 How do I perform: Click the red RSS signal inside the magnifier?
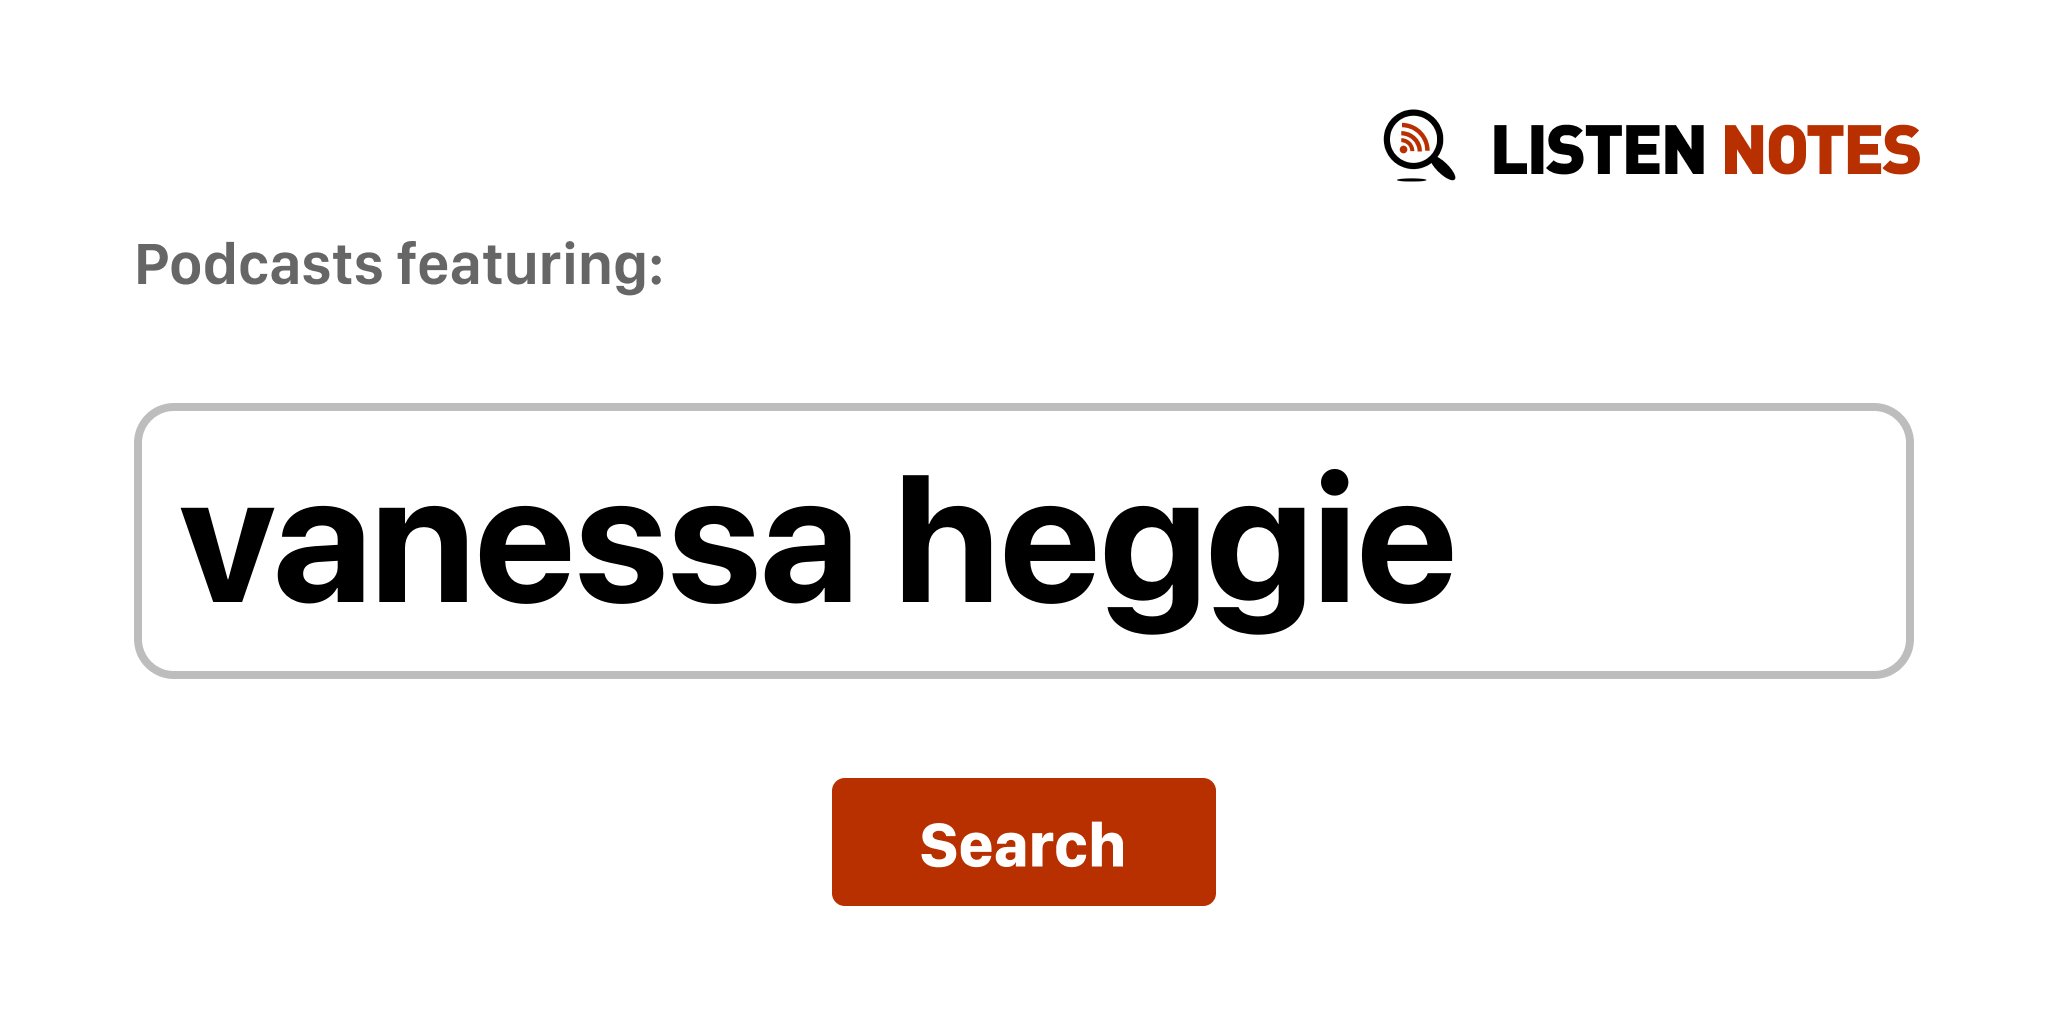pyautogui.click(x=1413, y=139)
